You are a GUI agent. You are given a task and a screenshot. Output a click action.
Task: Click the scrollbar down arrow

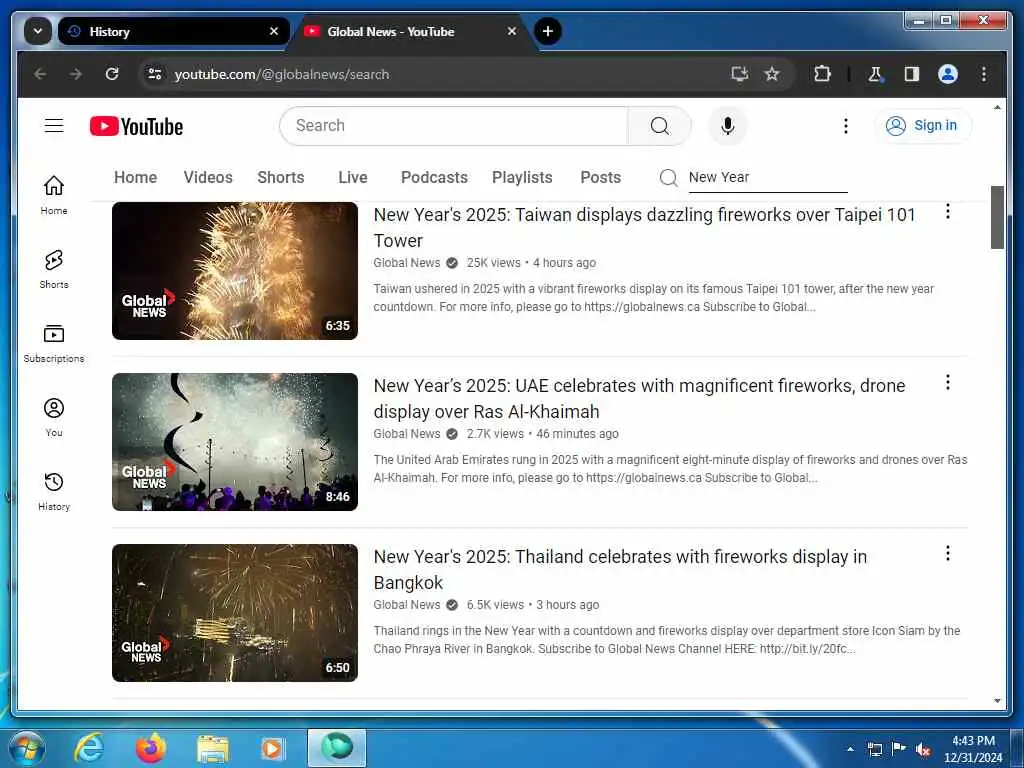[997, 701]
